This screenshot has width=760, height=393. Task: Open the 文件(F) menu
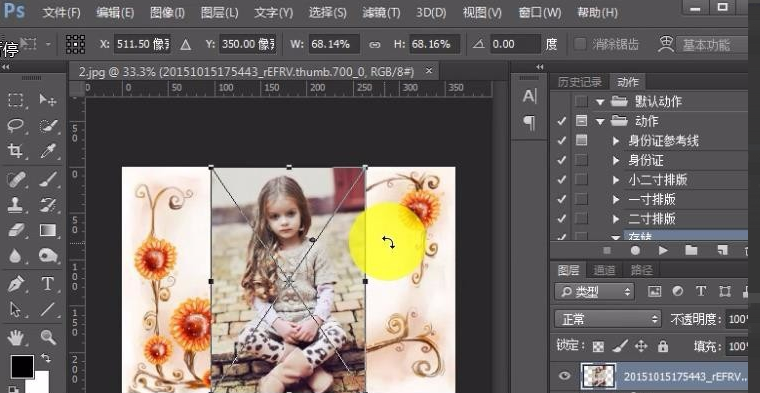coord(61,13)
